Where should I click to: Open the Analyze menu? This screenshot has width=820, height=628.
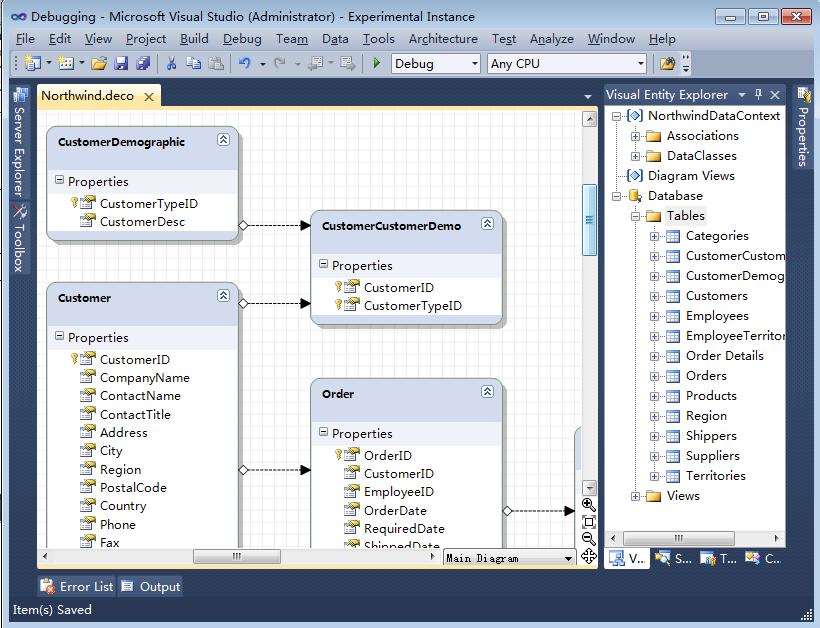coord(552,39)
